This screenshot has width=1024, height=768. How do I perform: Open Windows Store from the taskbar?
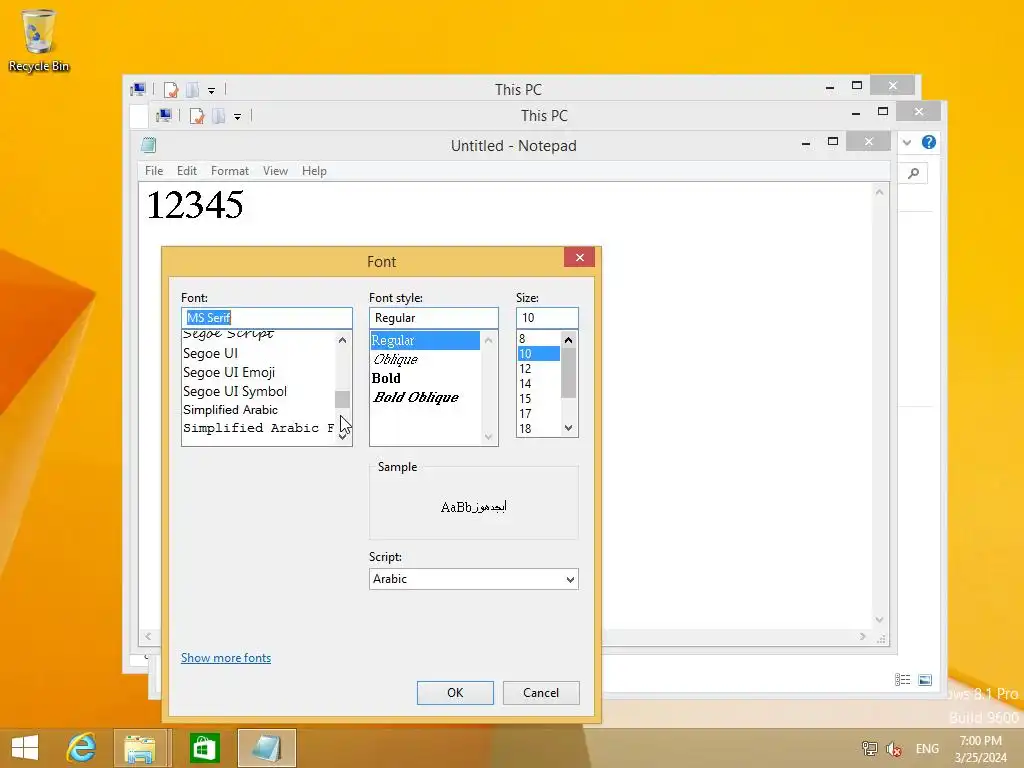pyautogui.click(x=204, y=748)
